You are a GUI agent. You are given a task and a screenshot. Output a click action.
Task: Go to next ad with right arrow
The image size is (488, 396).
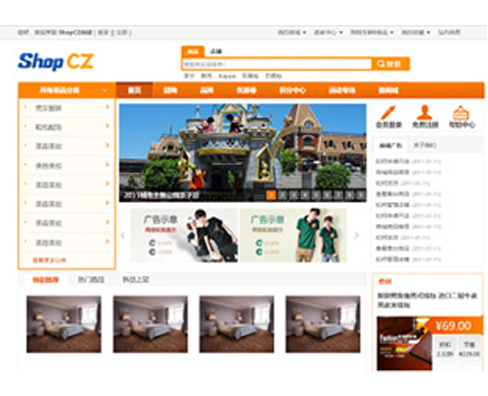tap(356, 235)
